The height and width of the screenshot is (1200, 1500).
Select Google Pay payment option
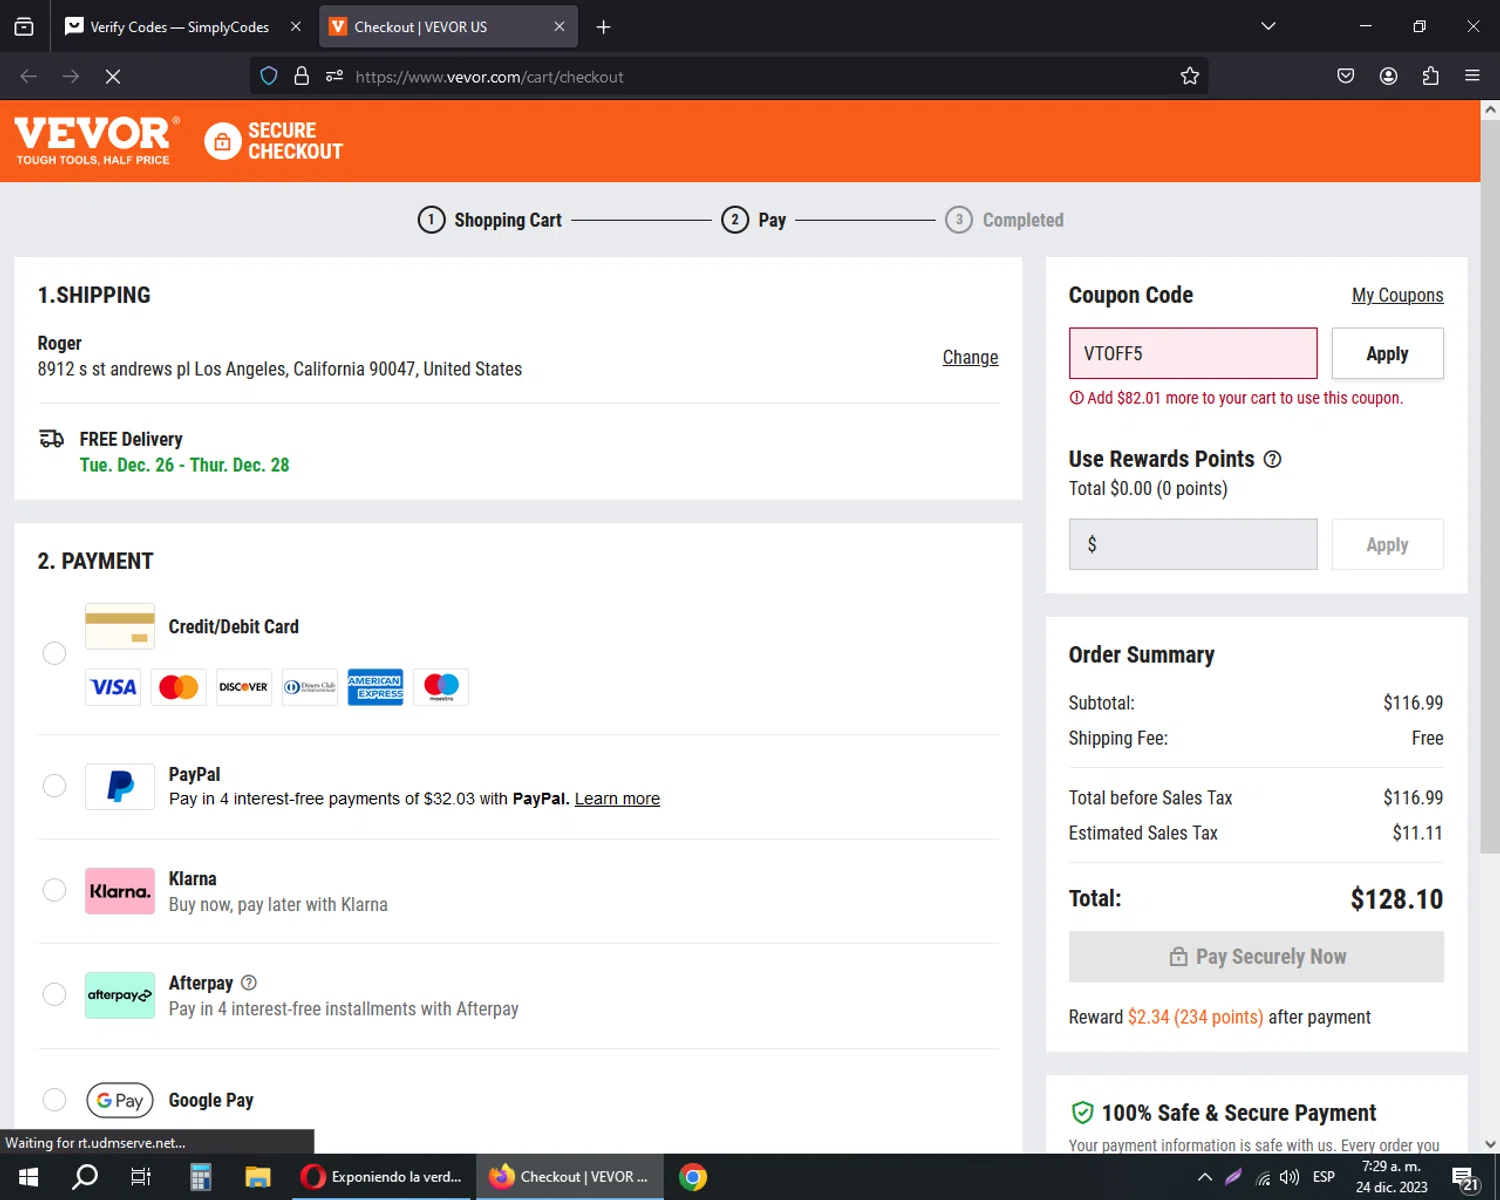point(54,1100)
